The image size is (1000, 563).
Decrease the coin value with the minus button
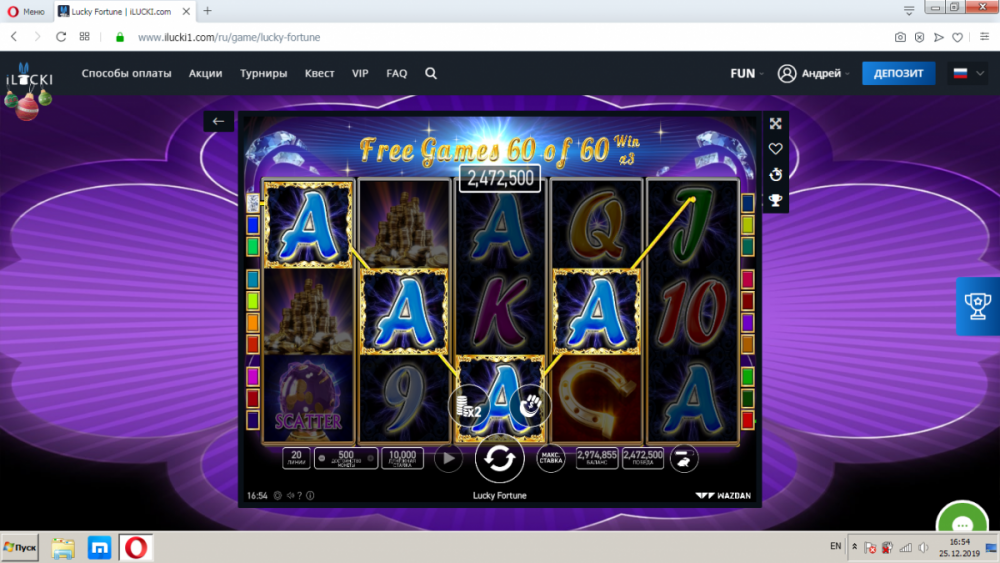pyautogui.click(x=321, y=458)
